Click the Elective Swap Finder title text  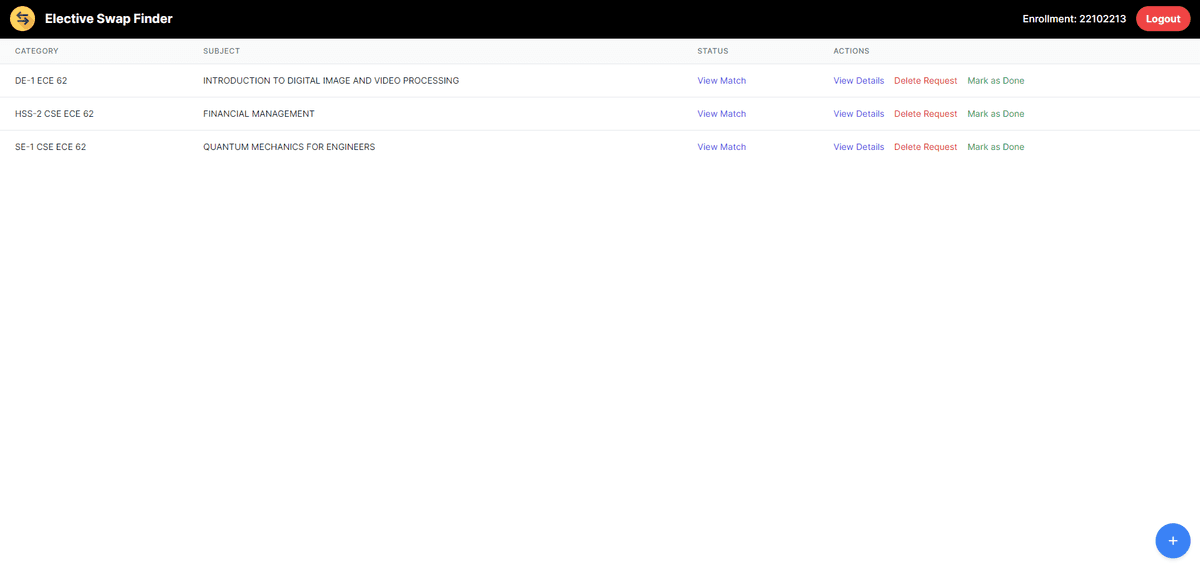tap(108, 19)
